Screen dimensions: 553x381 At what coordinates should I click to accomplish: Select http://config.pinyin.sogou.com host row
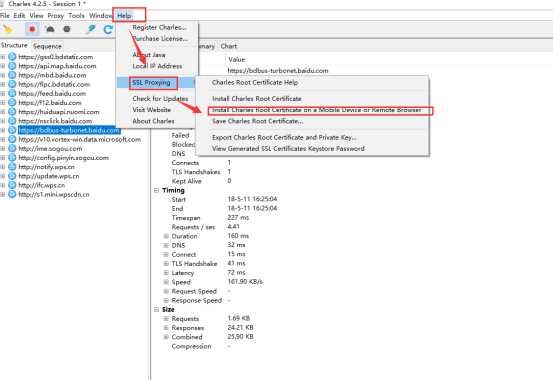pos(63,158)
